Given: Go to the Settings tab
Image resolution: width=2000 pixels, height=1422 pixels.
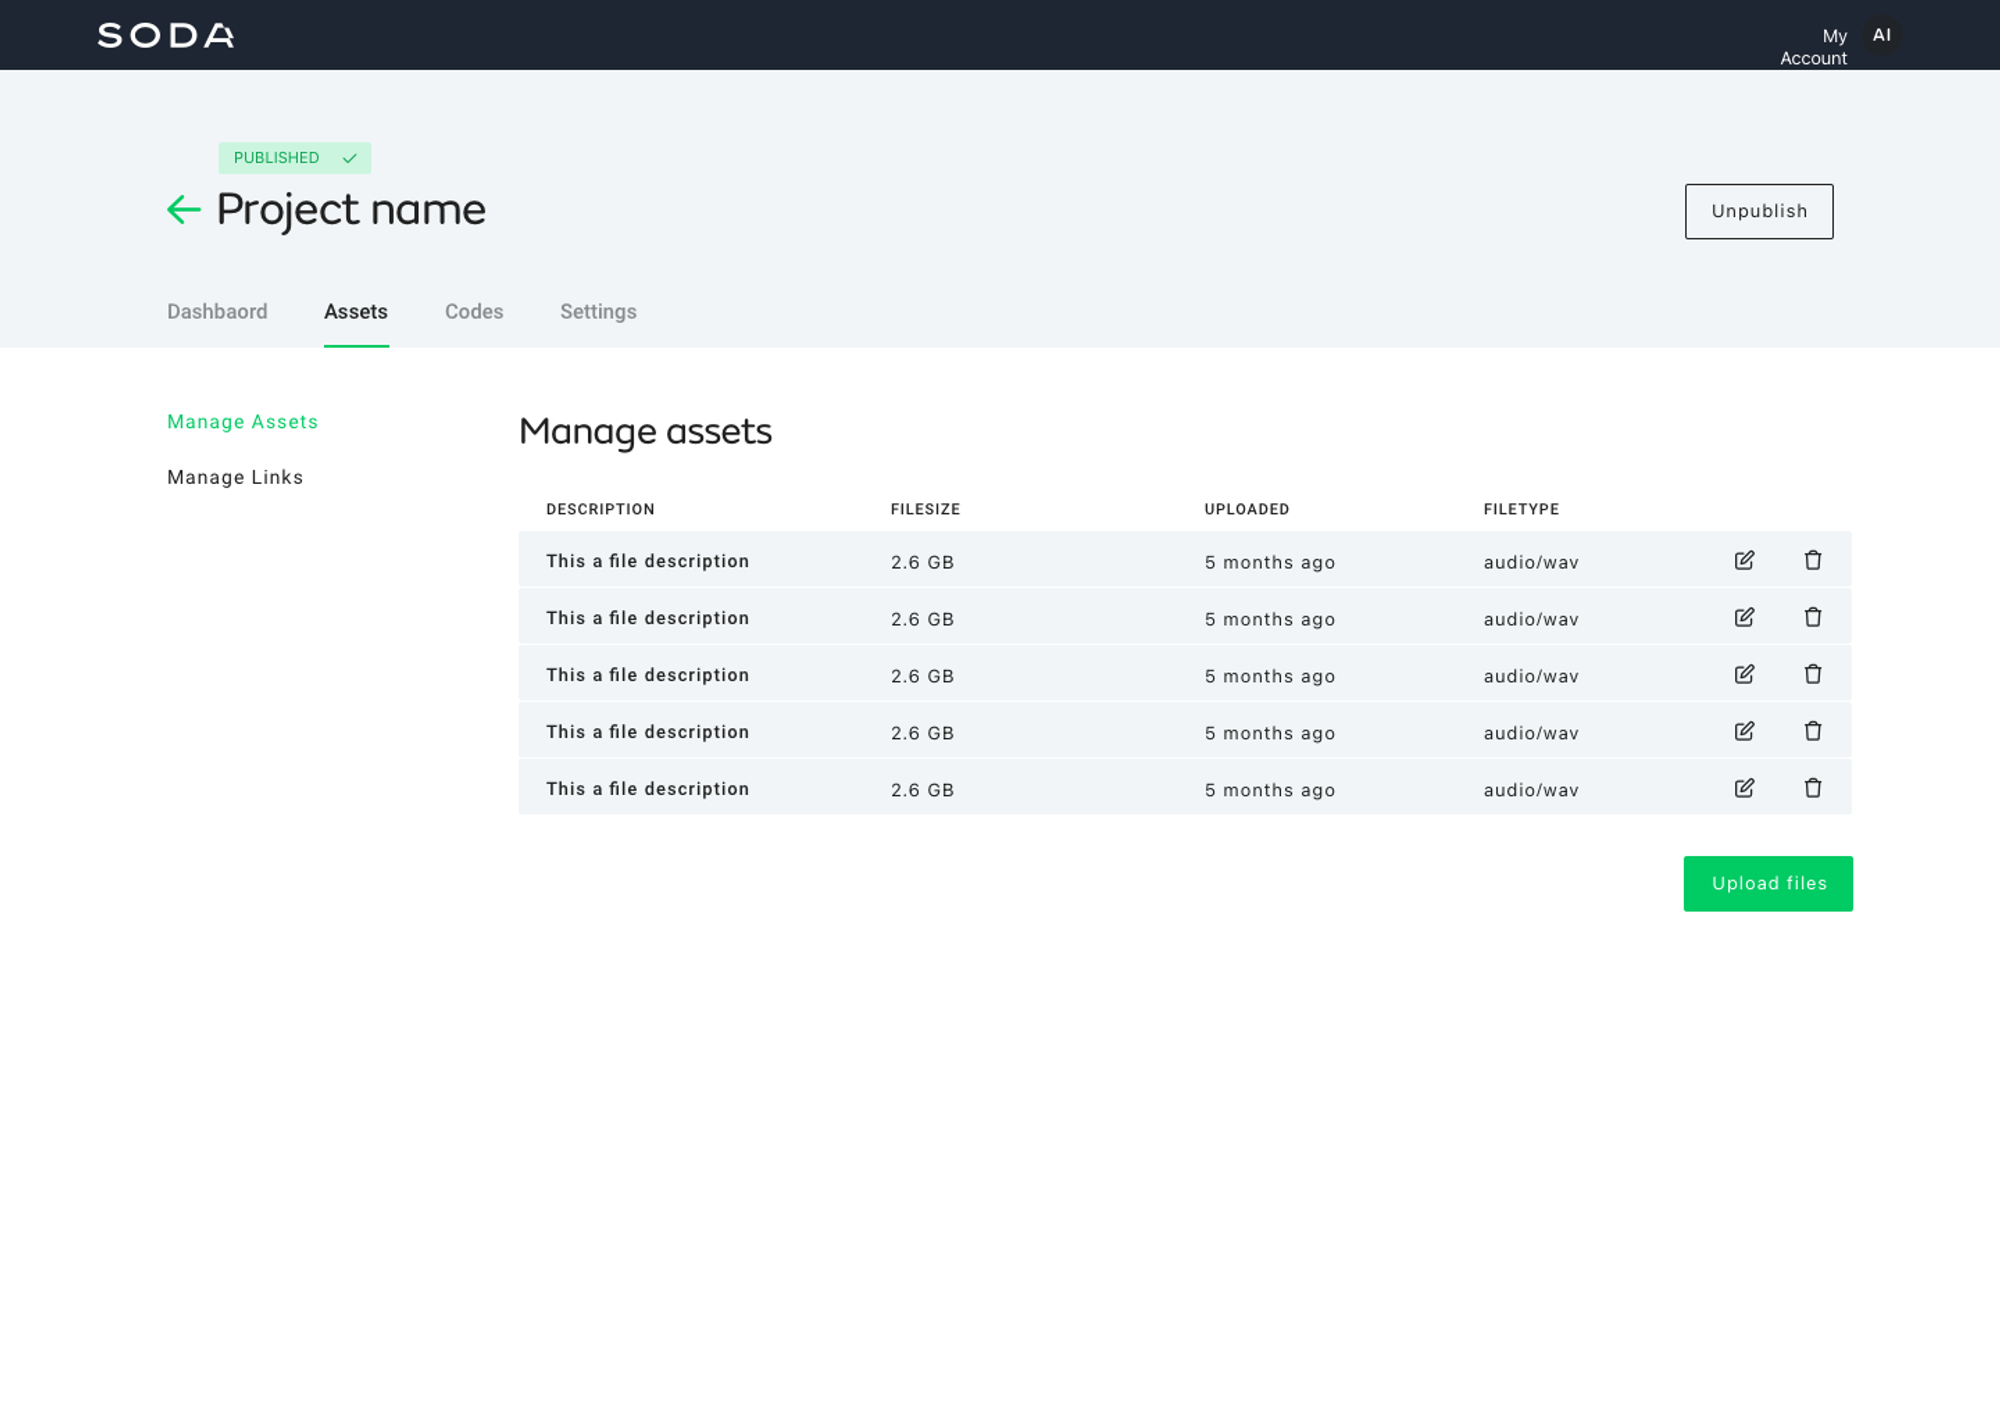Looking at the screenshot, I should pyautogui.click(x=598, y=312).
